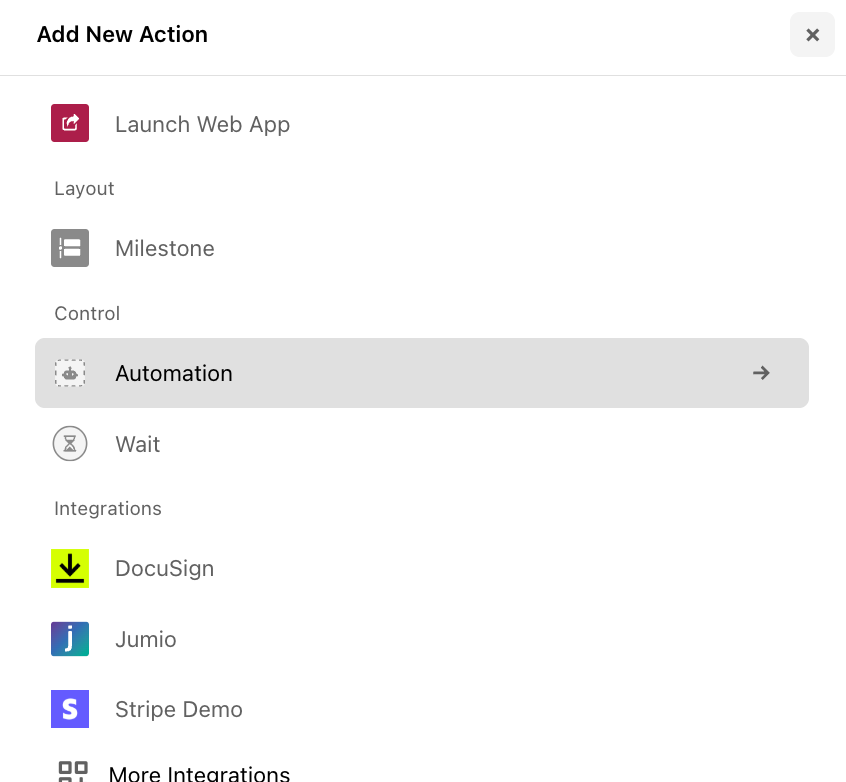
Task: Click the Stripe Demo S icon
Action: click(69, 709)
